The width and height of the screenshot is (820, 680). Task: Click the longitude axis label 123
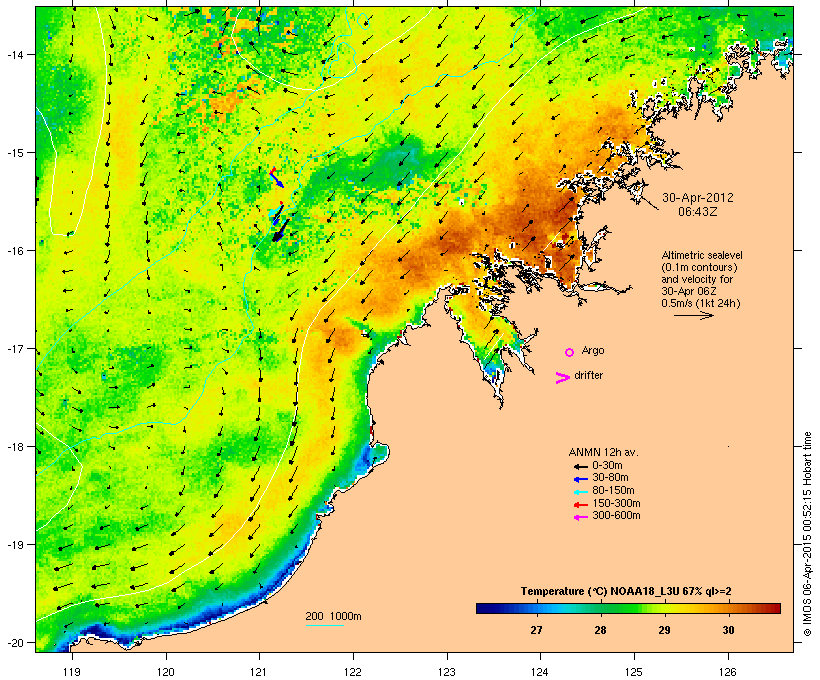coord(447,672)
